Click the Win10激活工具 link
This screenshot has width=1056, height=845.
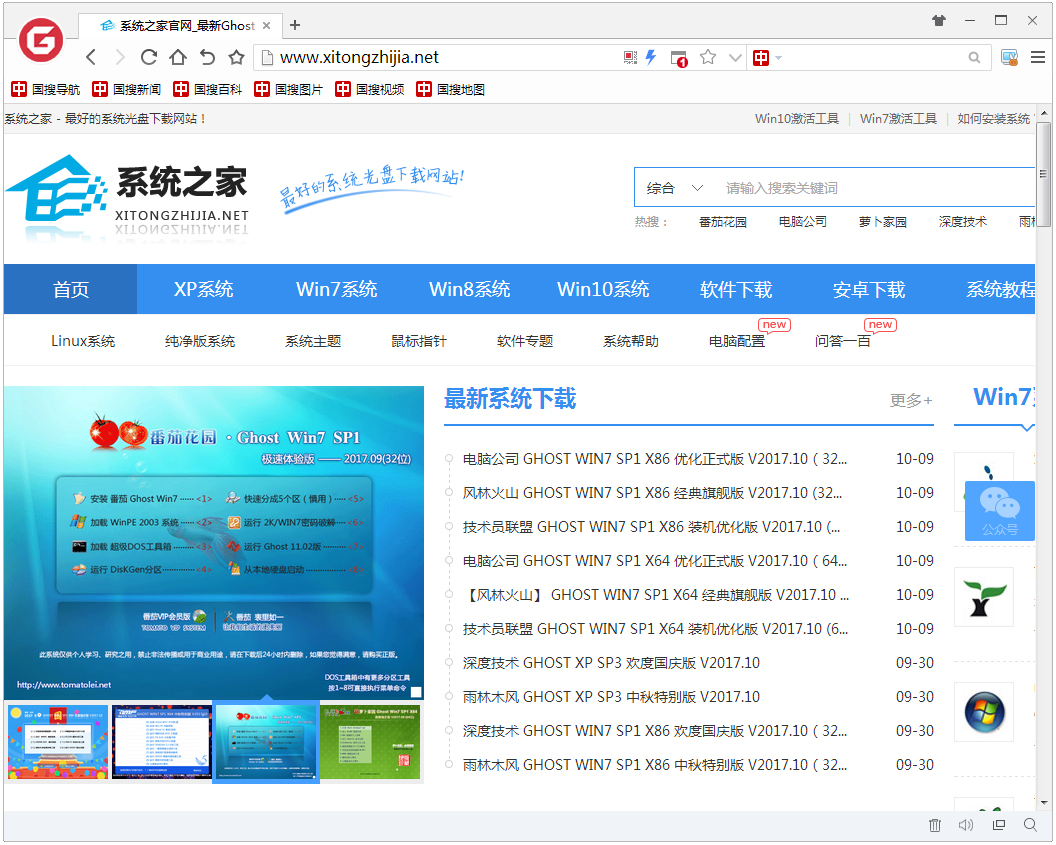point(796,119)
